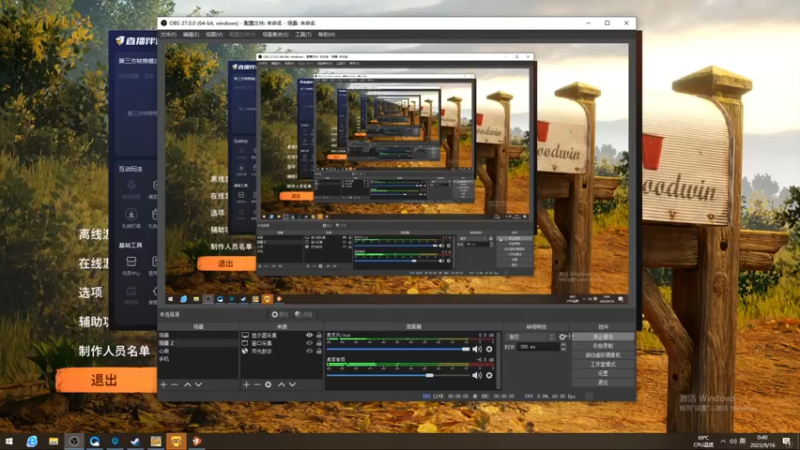Move the source up with the up arrow

click(281, 385)
